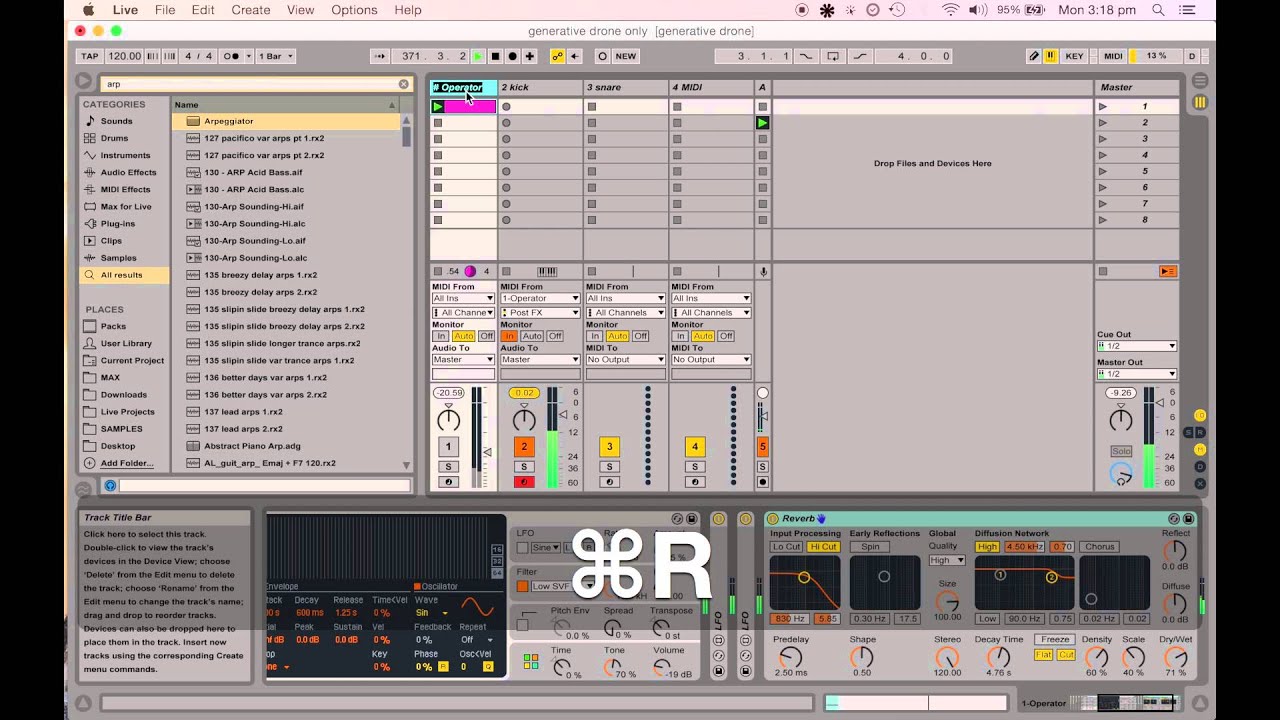The image size is (1280, 720).
Task: Click the TAP tempo button
Action: pos(90,56)
